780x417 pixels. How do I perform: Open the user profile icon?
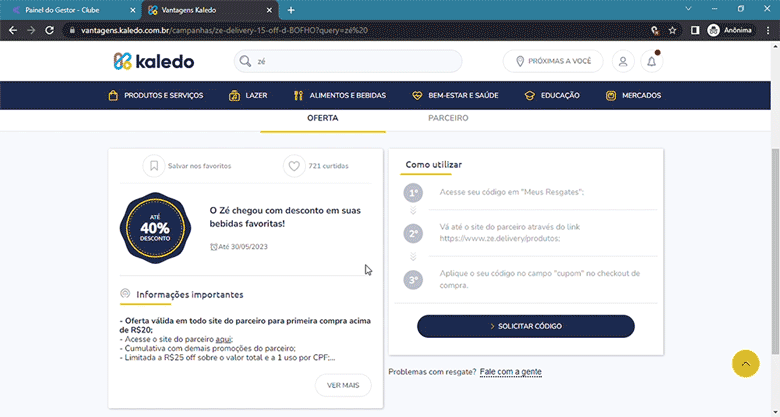click(623, 61)
